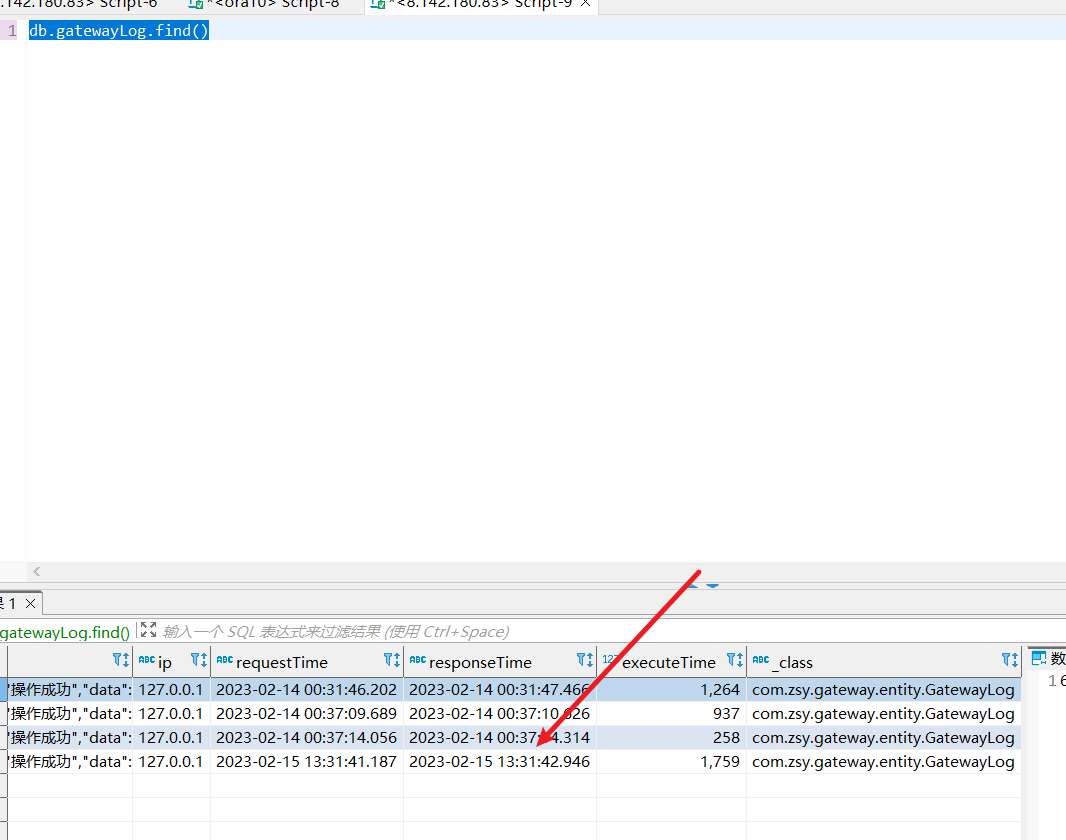The image size is (1066, 840).
Task: Click the script icon on Script-9 tab
Action: point(377,4)
